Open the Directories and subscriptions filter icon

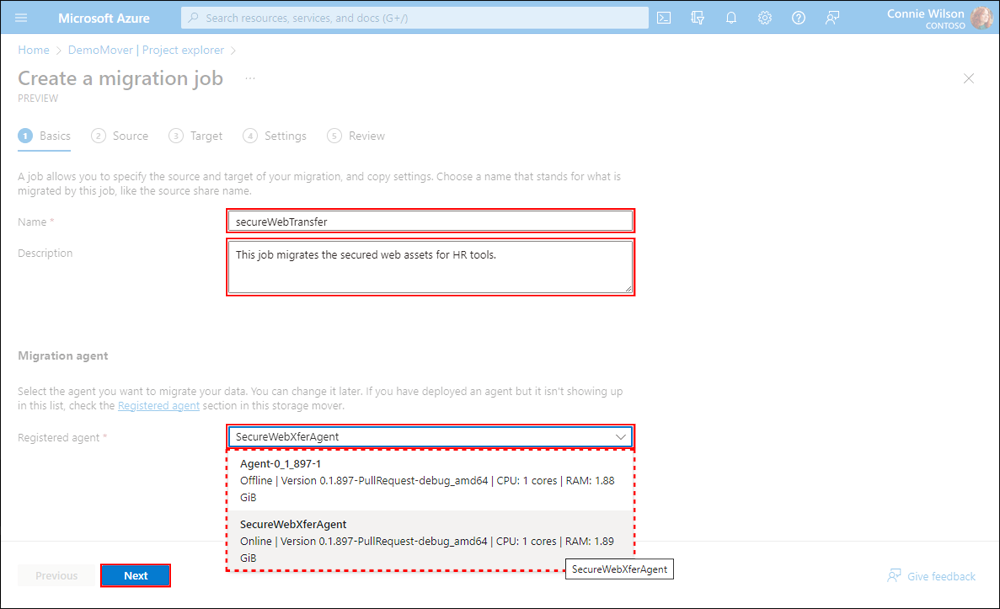point(698,18)
